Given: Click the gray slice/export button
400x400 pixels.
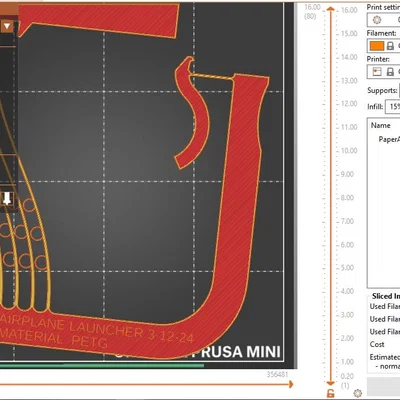Looking at the screenshot, I should click(x=383, y=386).
